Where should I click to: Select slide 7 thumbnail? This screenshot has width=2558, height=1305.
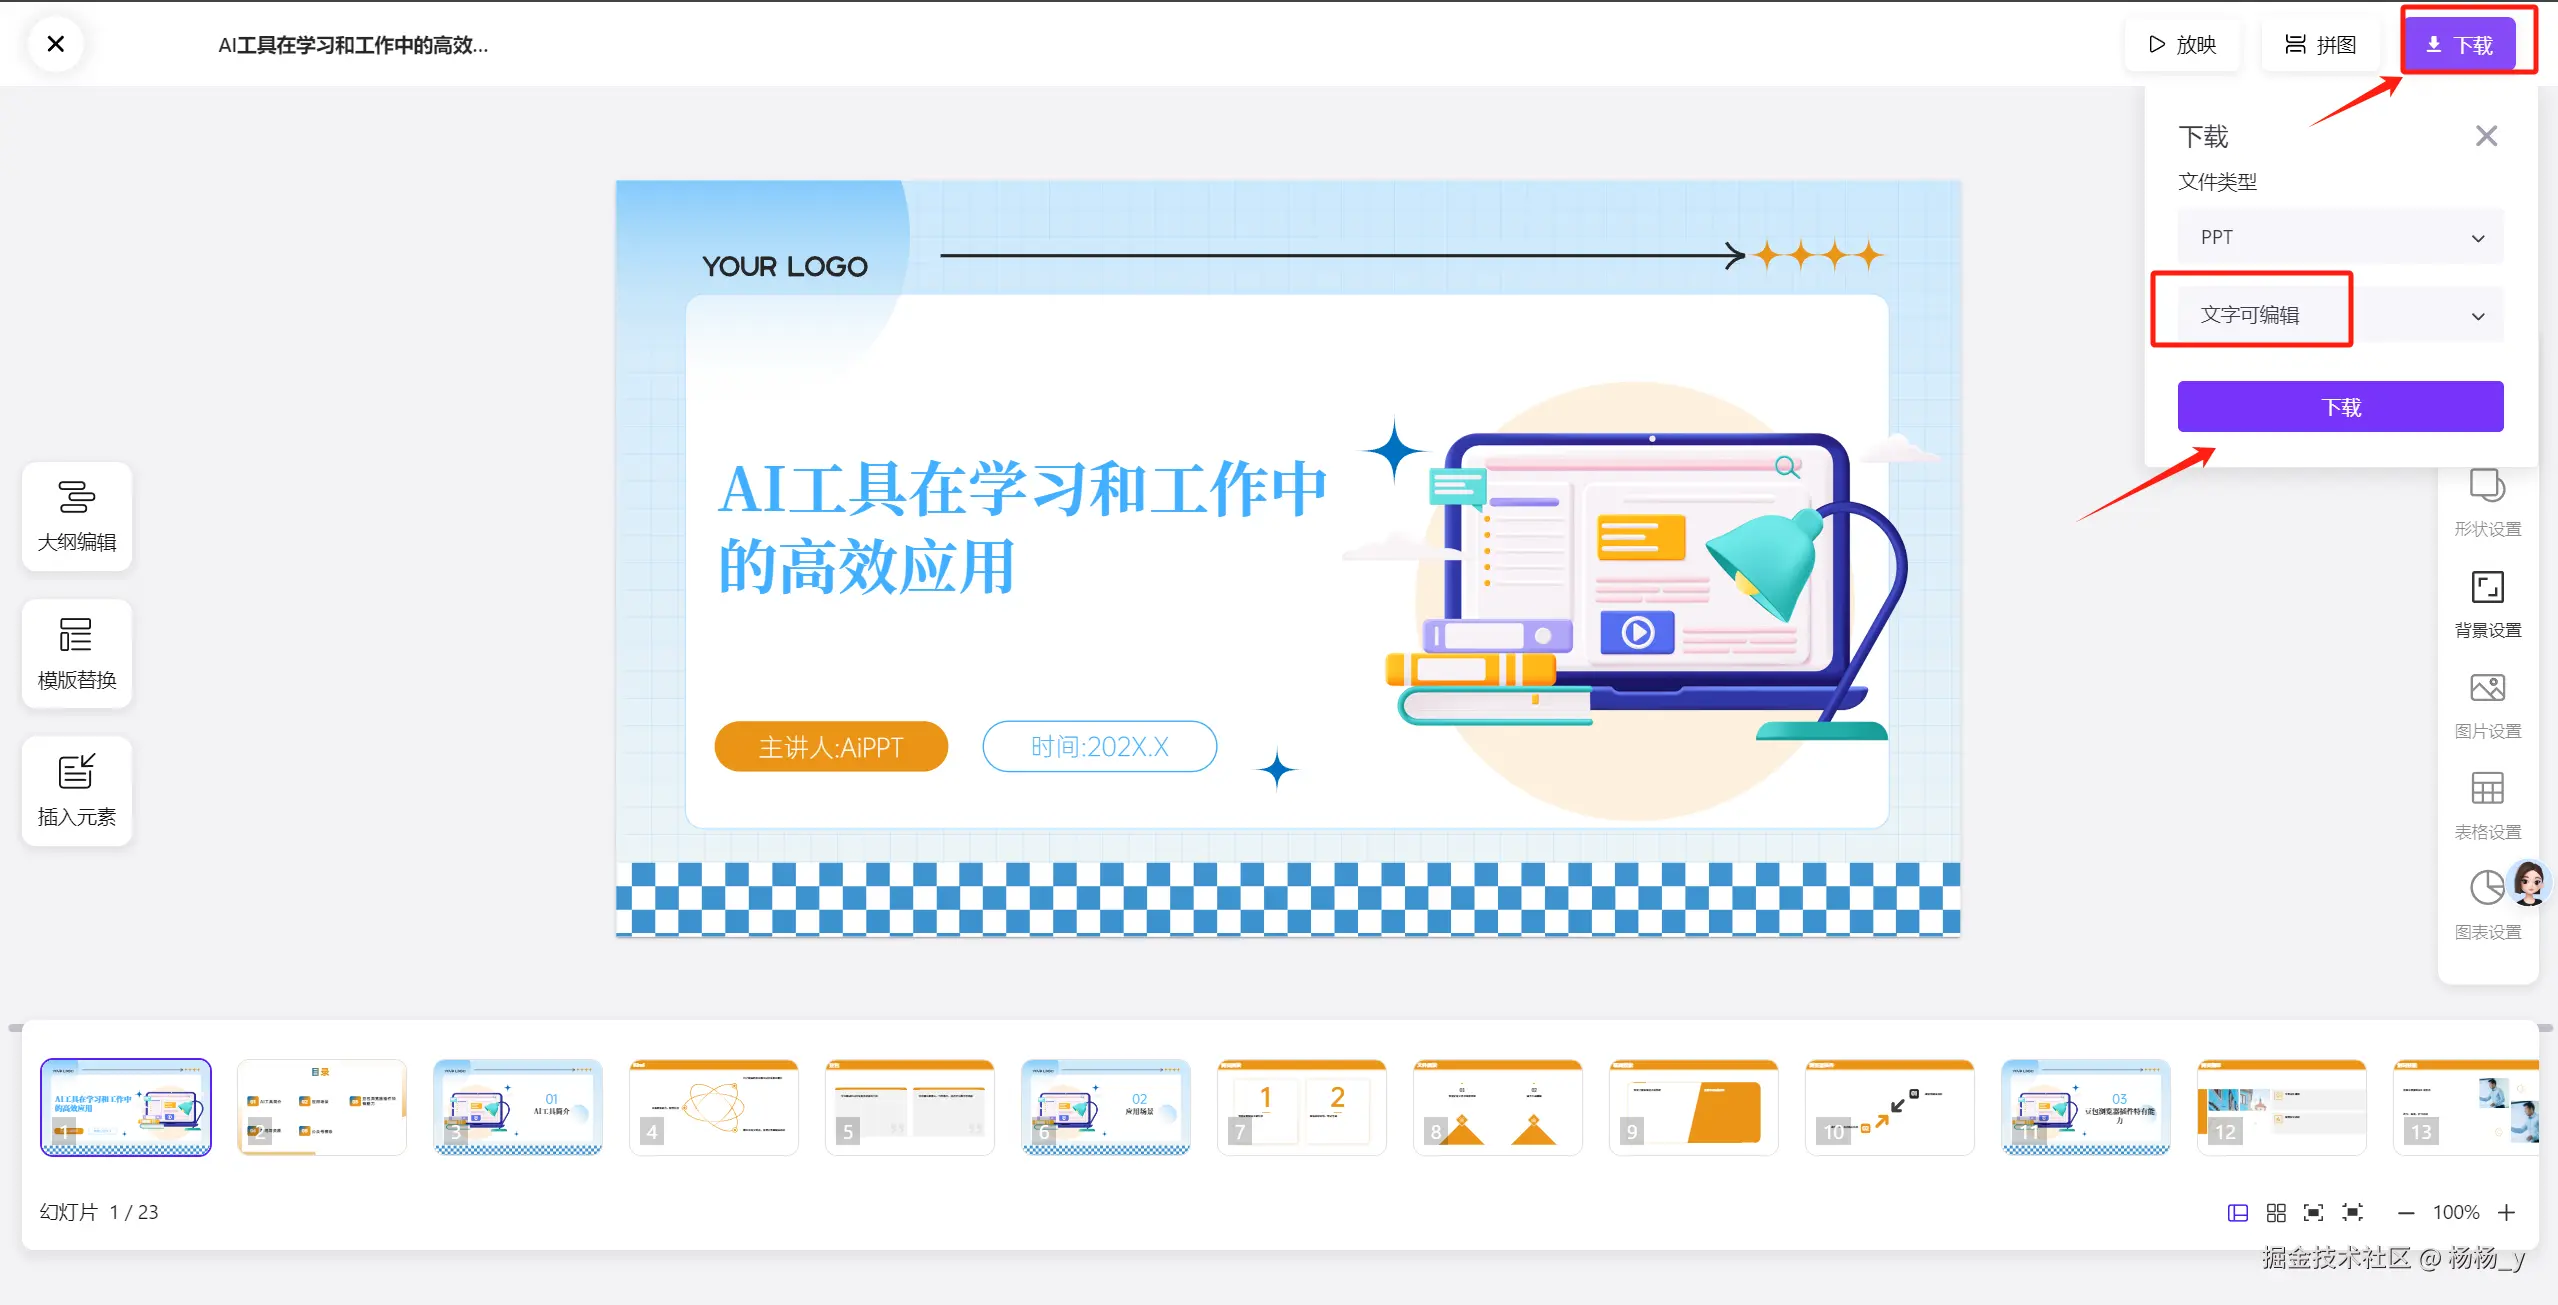(1301, 1107)
